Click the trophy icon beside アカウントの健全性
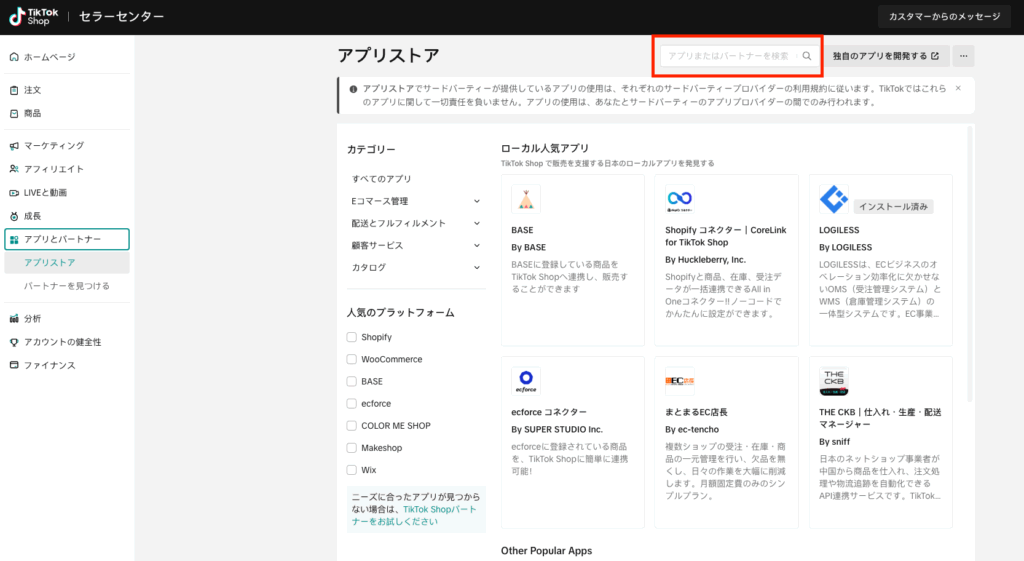 (x=14, y=342)
